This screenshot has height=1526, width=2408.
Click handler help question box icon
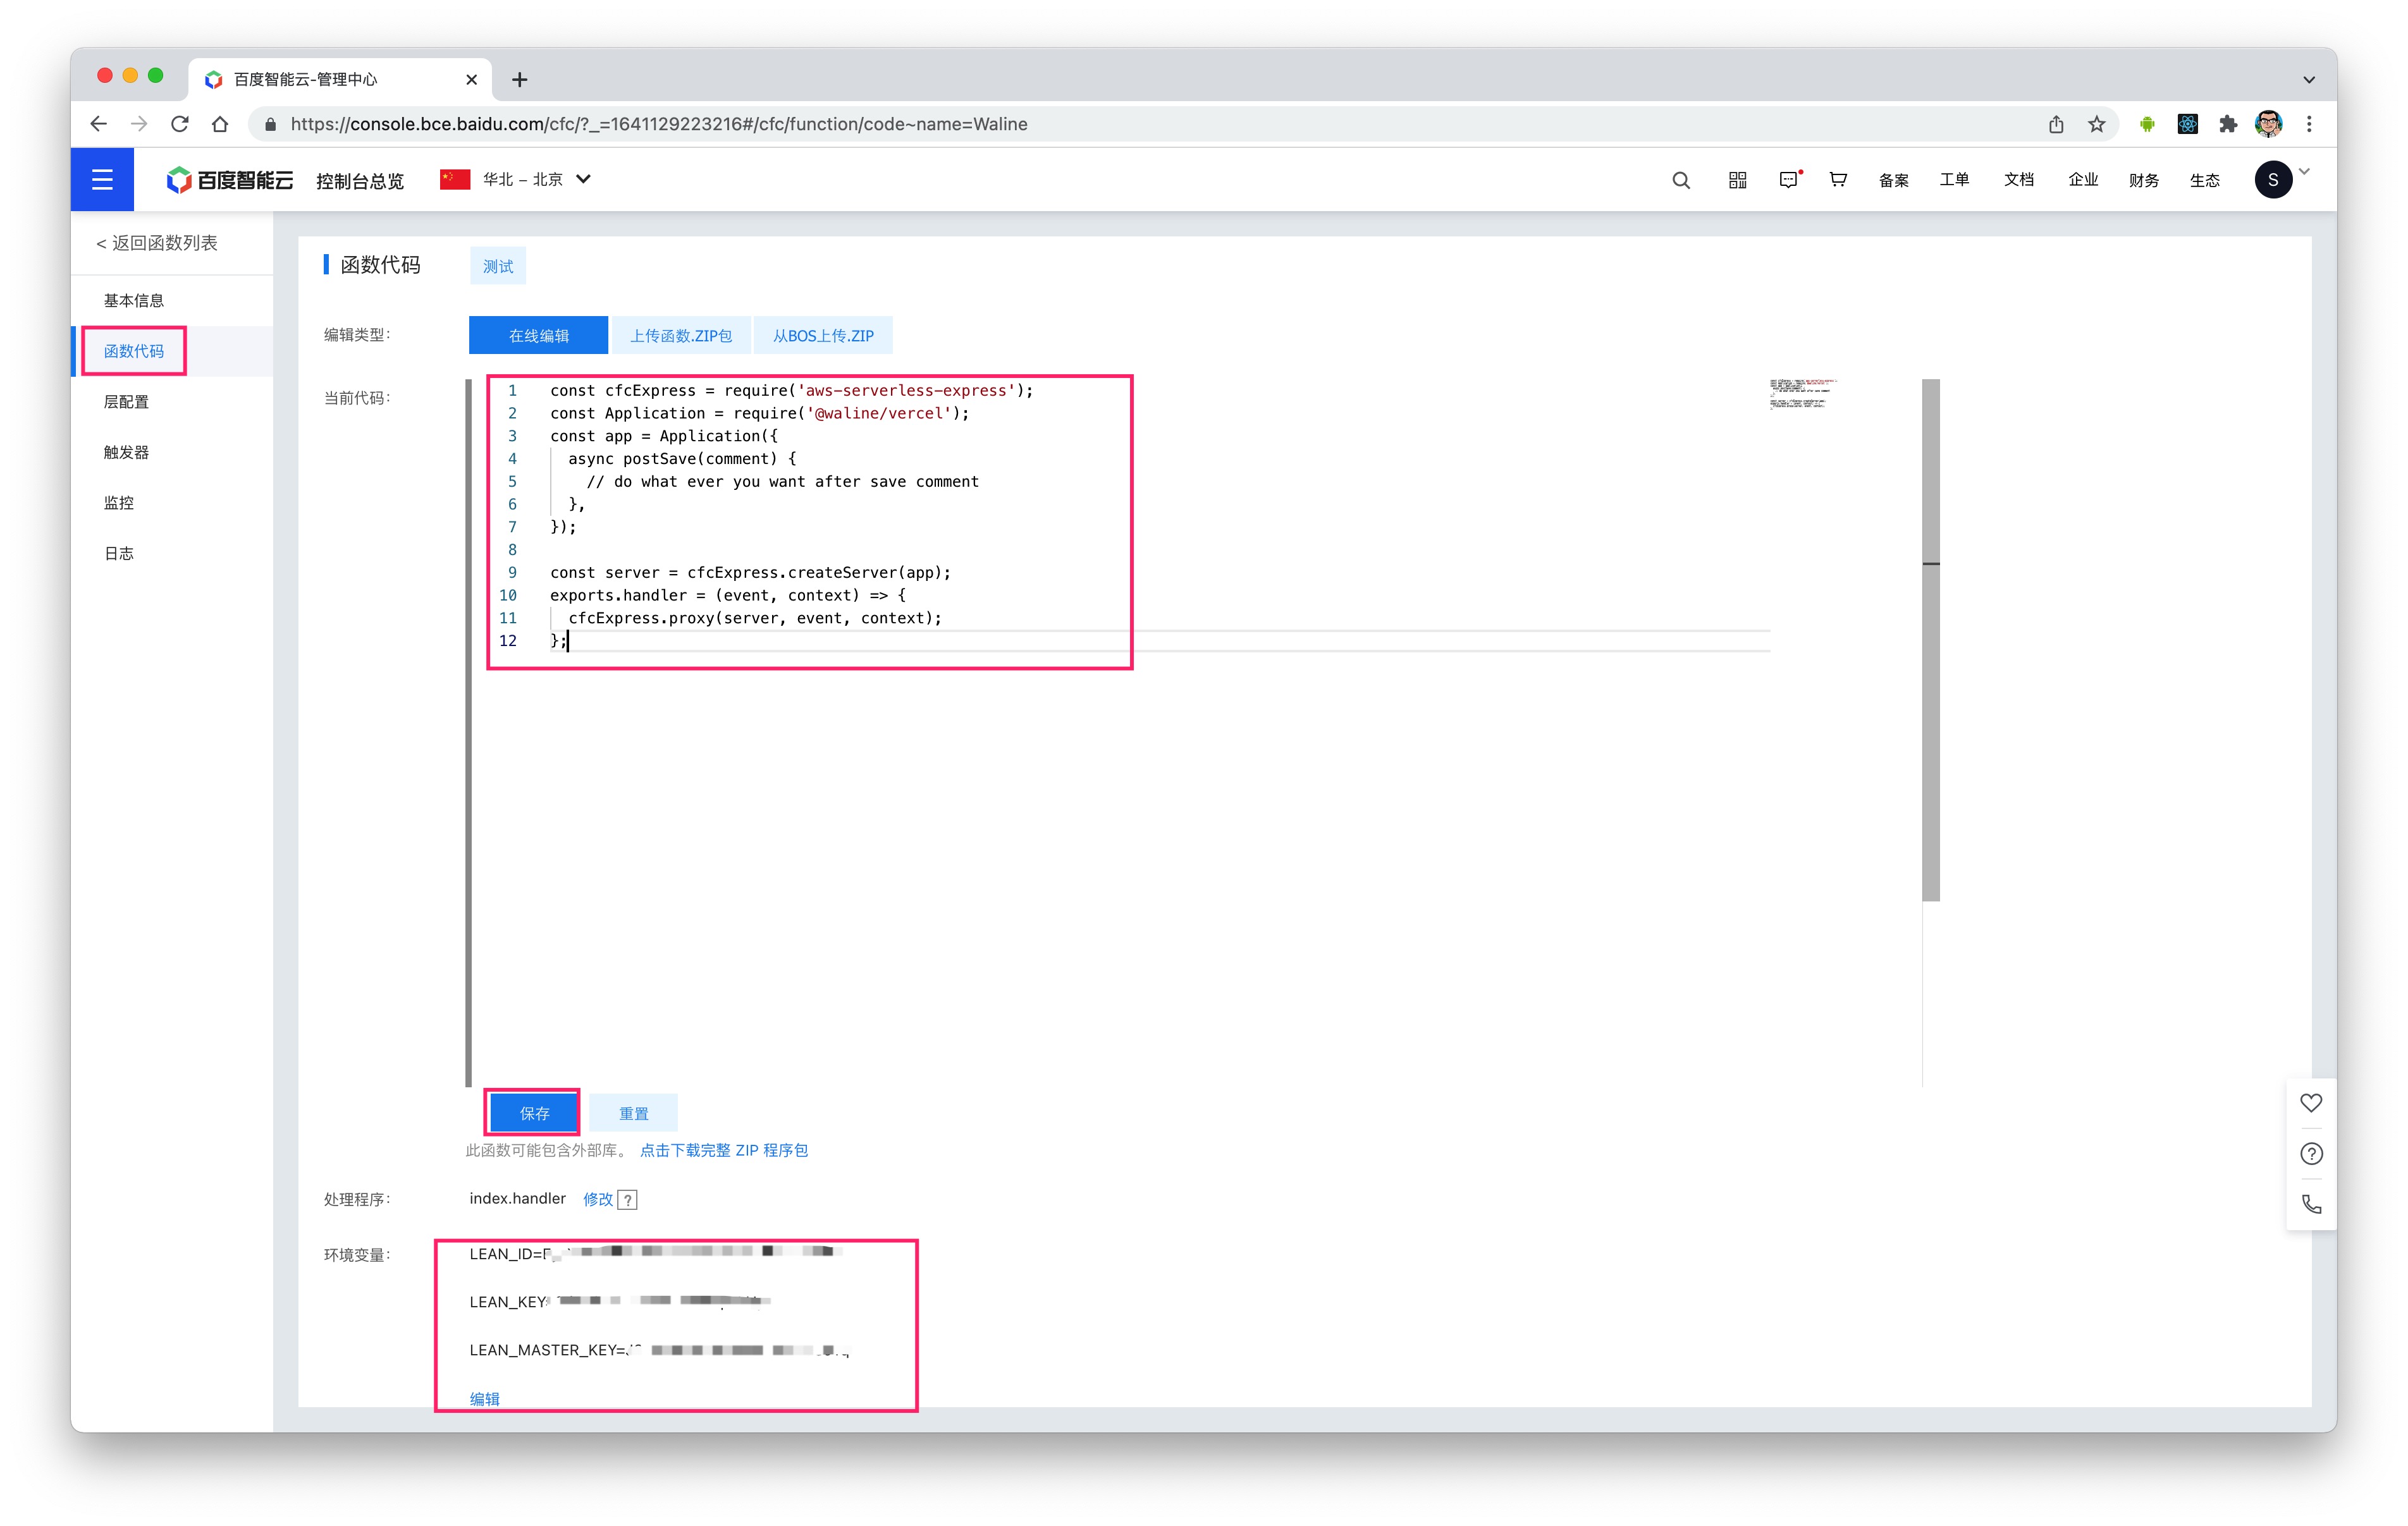click(627, 1200)
